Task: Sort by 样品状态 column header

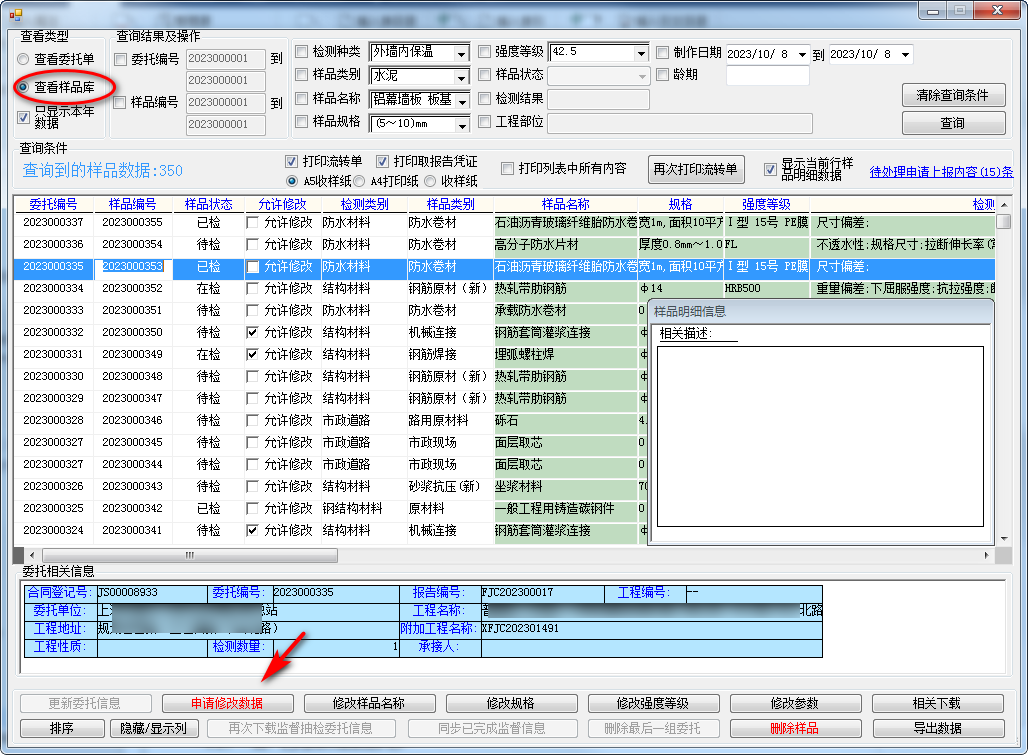Action: (x=209, y=204)
